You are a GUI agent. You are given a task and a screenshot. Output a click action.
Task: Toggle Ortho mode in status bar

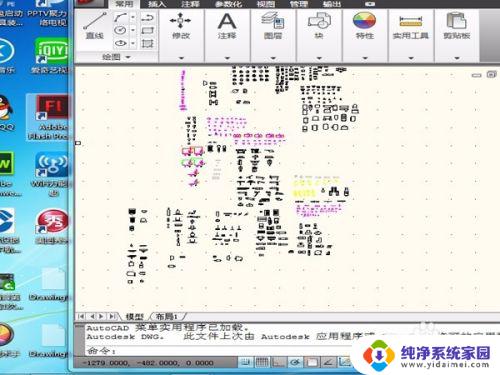tap(279, 362)
